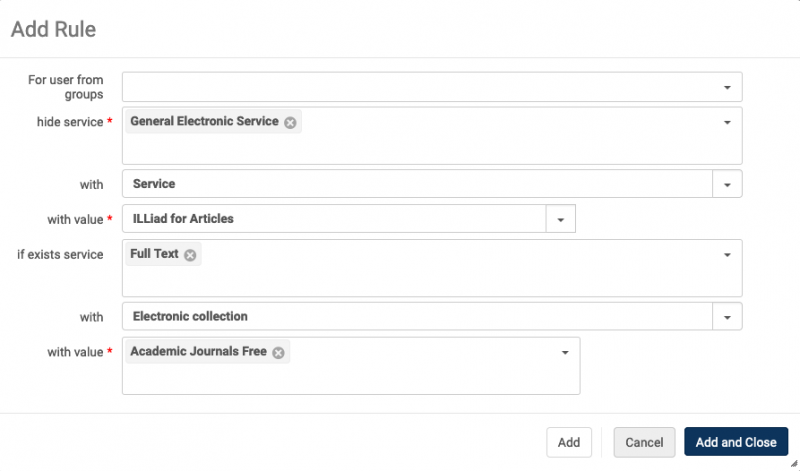Click the dialog corner resize grip
800x471 pixels.
tap(794, 463)
